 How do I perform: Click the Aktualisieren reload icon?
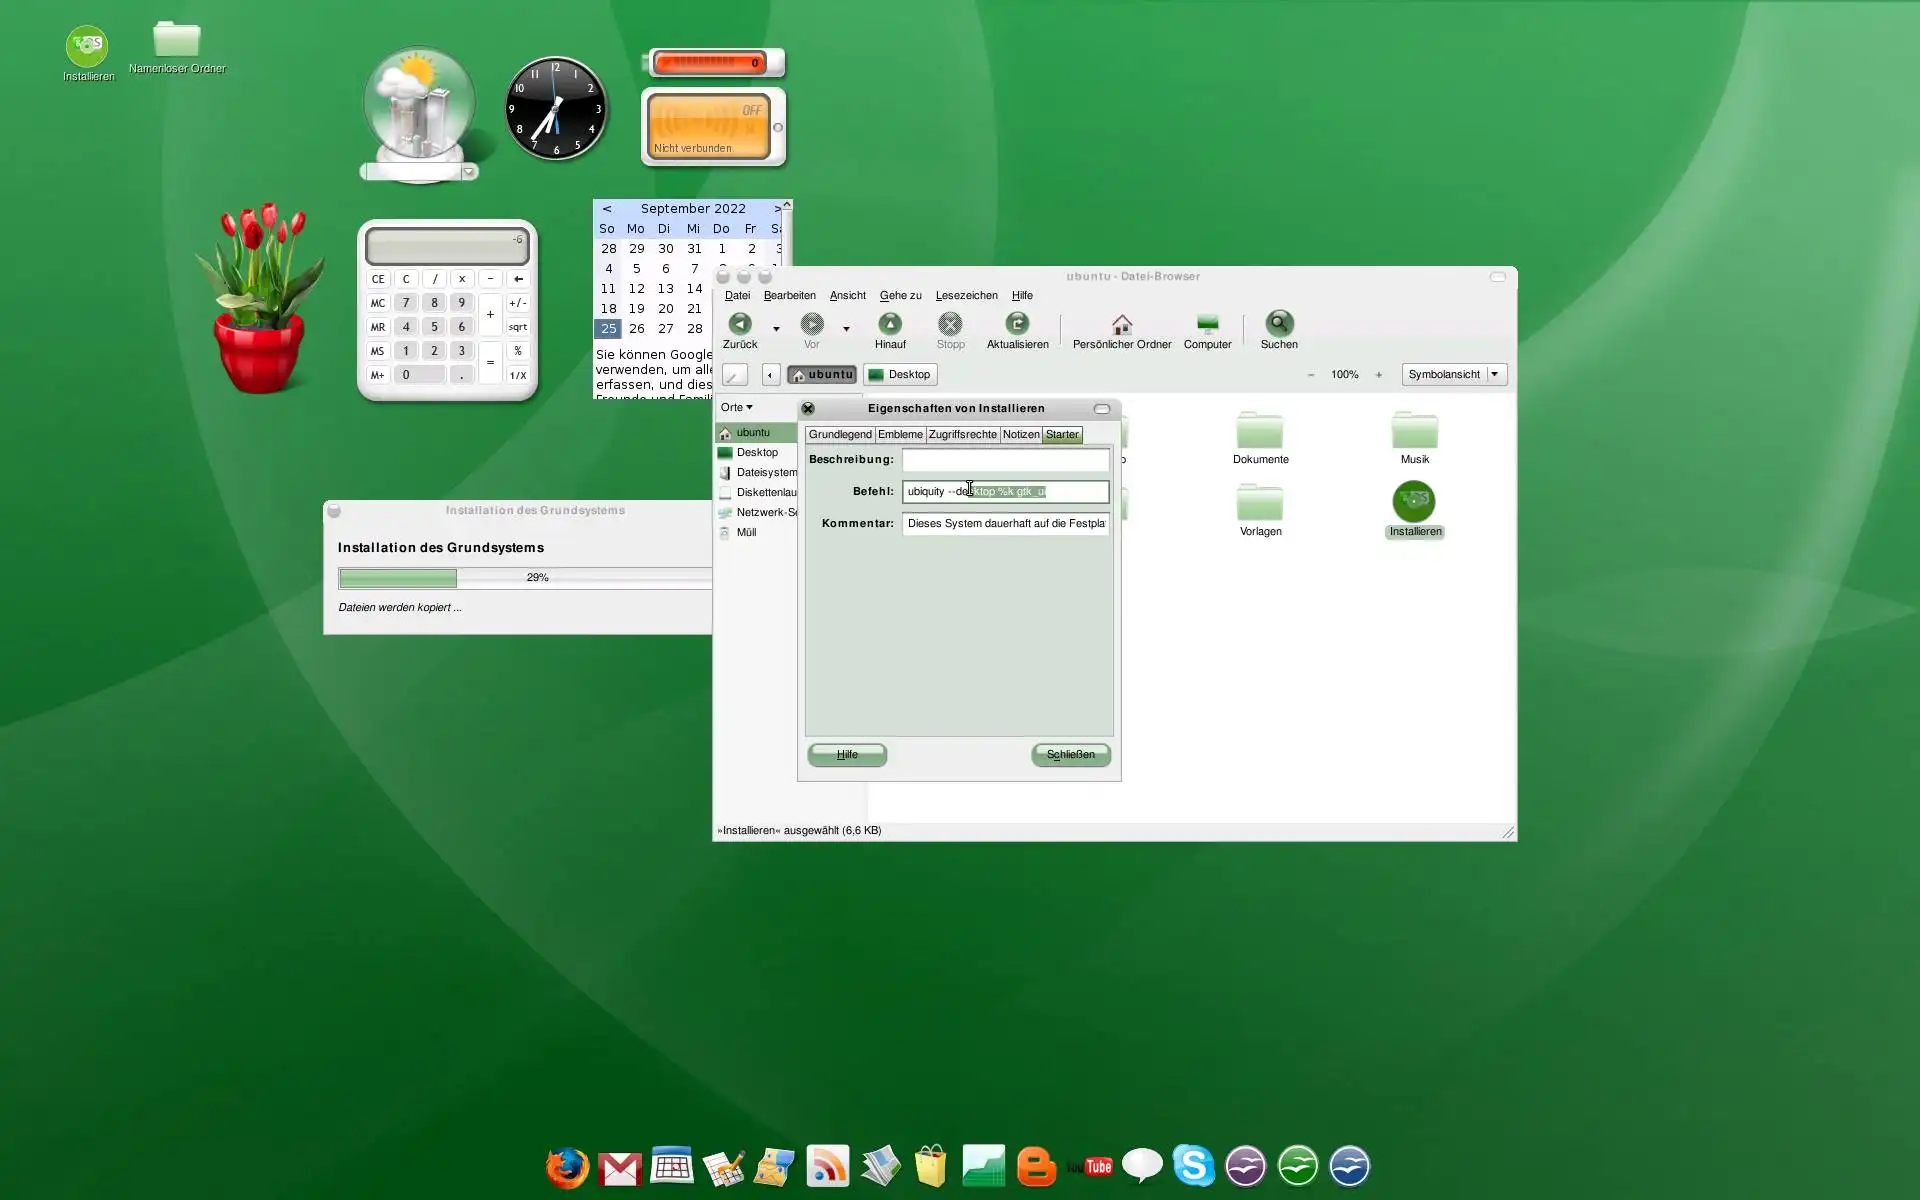click(x=1017, y=324)
